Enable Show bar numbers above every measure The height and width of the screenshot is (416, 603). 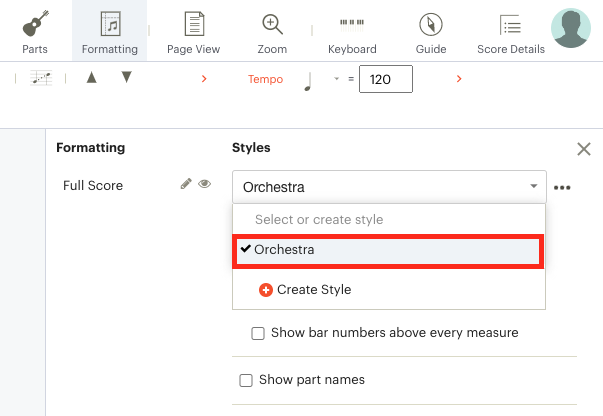coord(258,333)
